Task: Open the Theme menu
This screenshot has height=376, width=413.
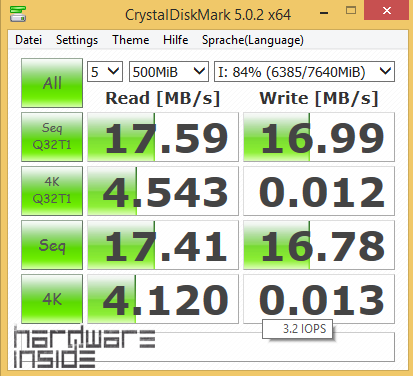Action: click(131, 40)
